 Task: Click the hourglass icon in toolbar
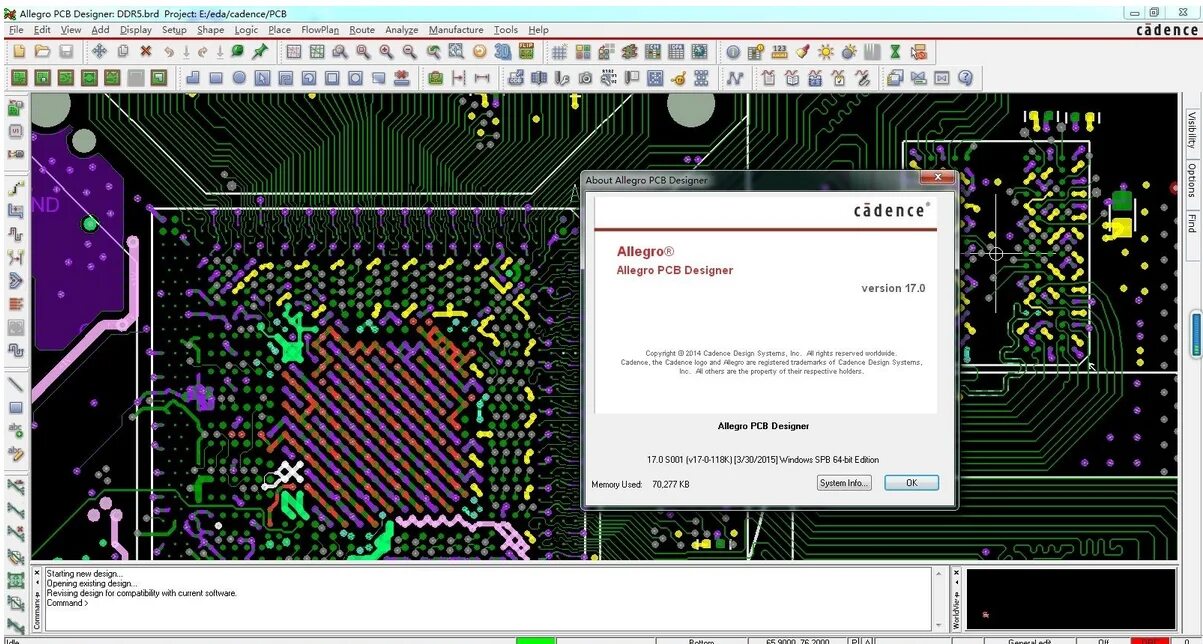click(x=896, y=51)
